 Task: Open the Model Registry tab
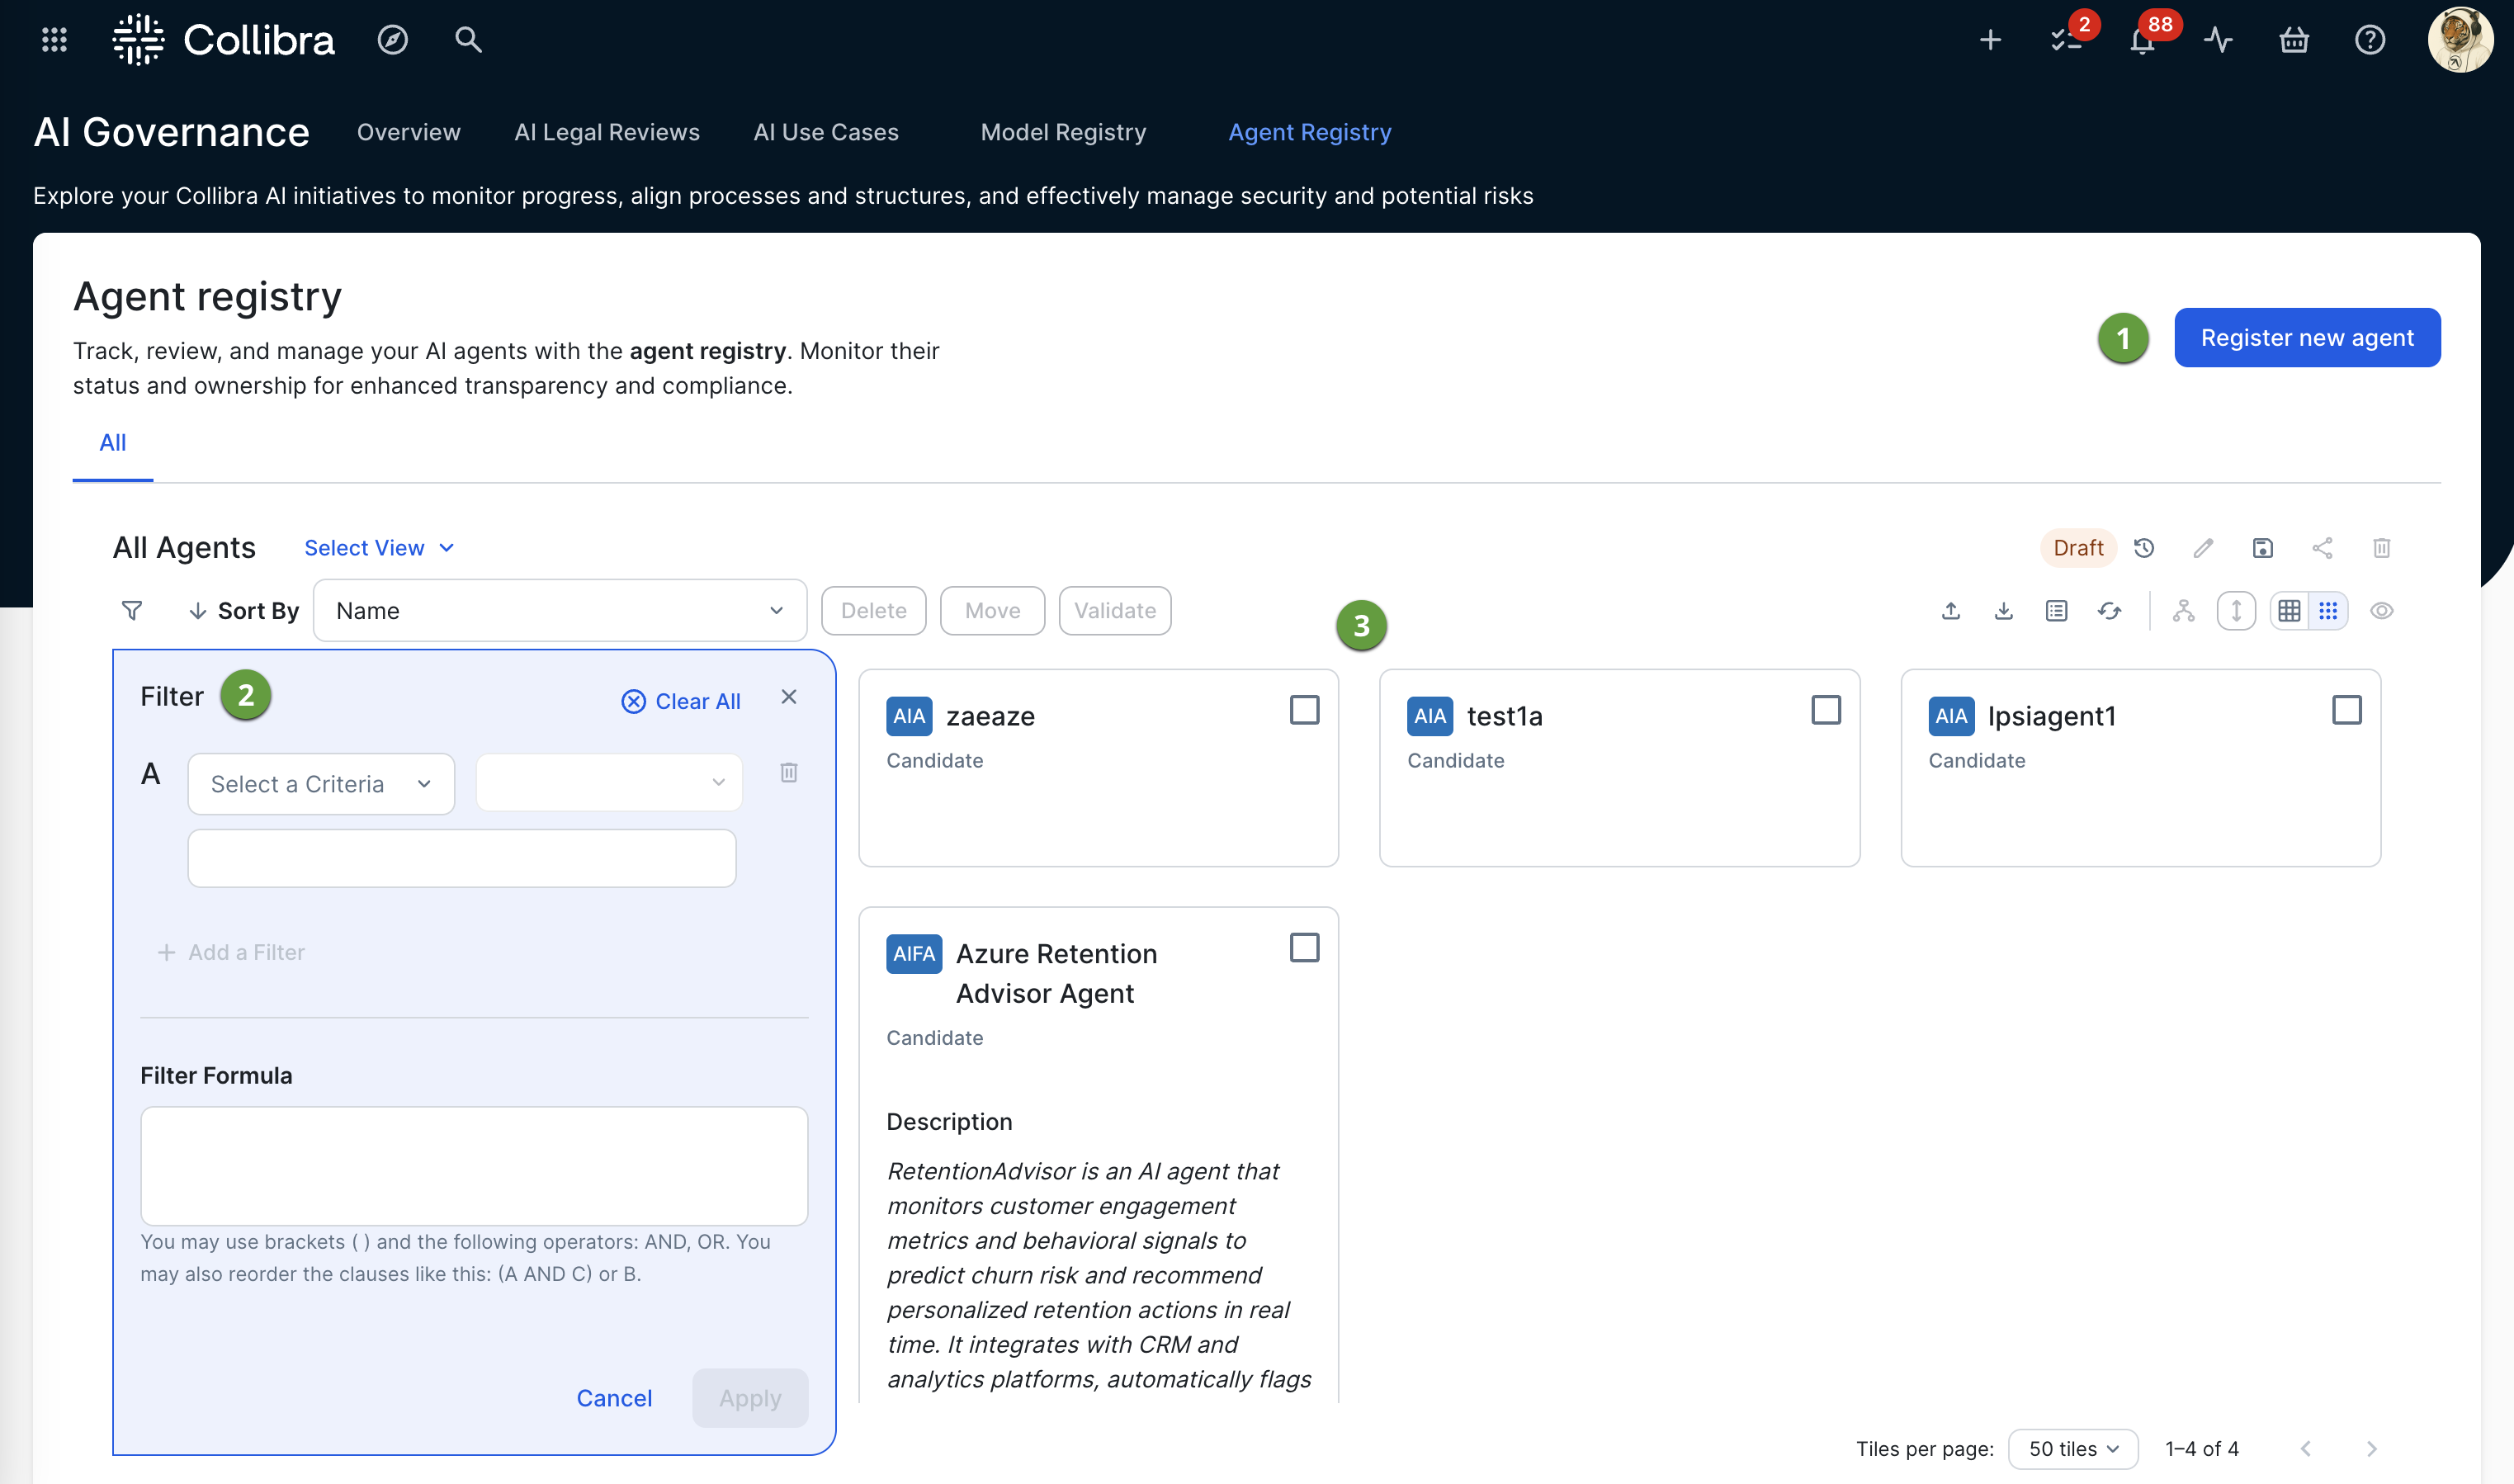click(x=1063, y=132)
